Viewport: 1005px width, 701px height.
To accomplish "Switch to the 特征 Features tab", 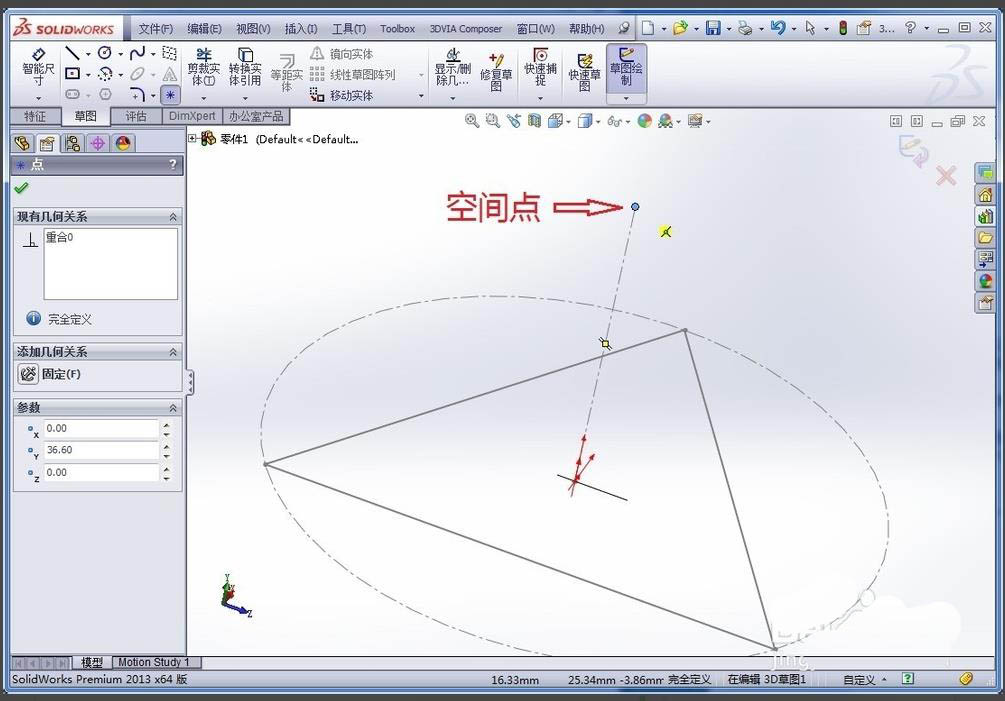I will [35, 116].
